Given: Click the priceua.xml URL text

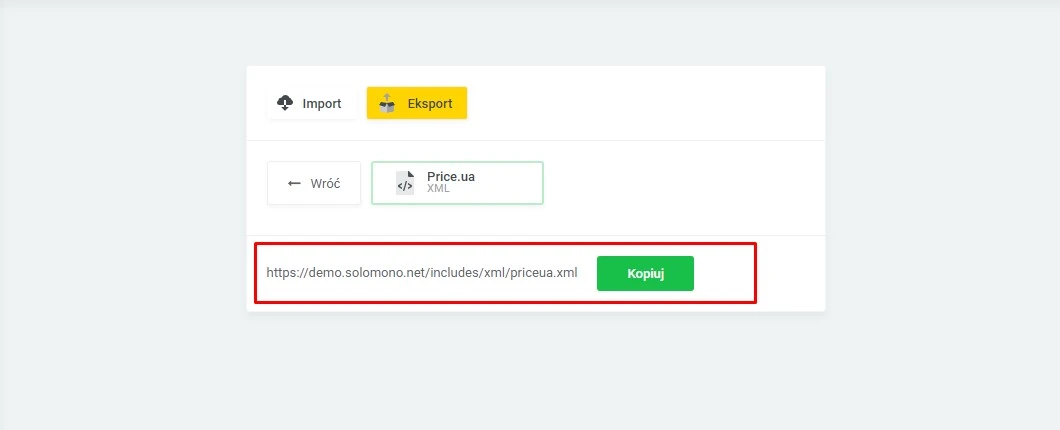Looking at the screenshot, I should point(422,273).
